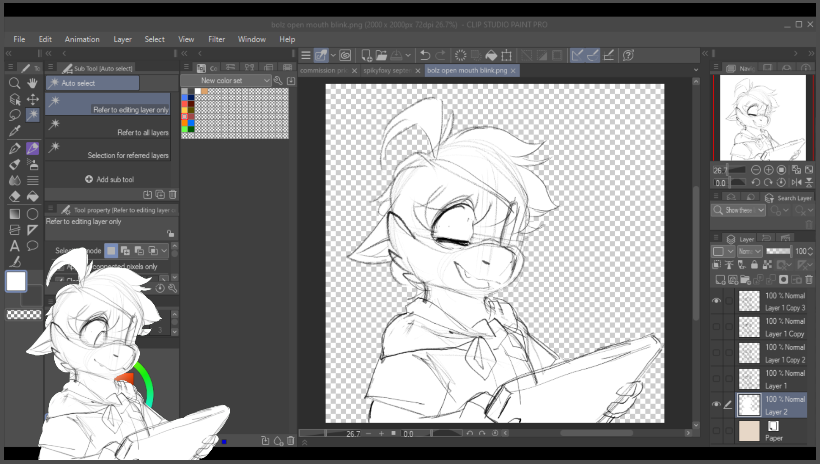820x464 pixels.
Task: Select the Frame border tool
Action: click(15, 230)
